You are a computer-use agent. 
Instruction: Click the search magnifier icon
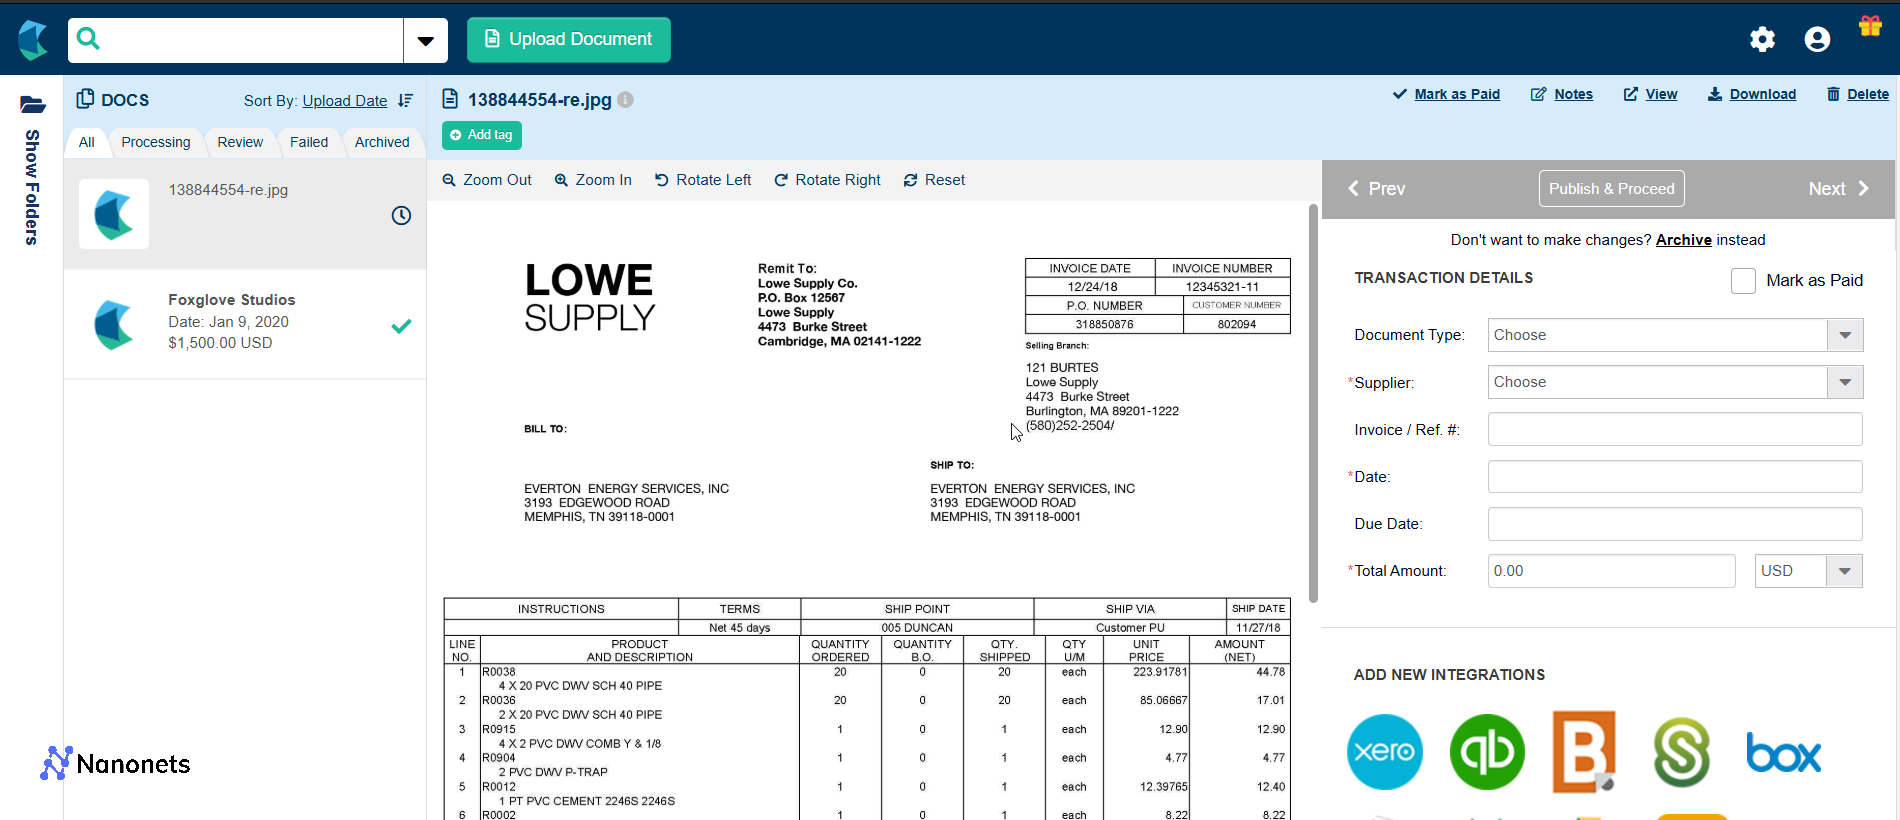pos(88,39)
